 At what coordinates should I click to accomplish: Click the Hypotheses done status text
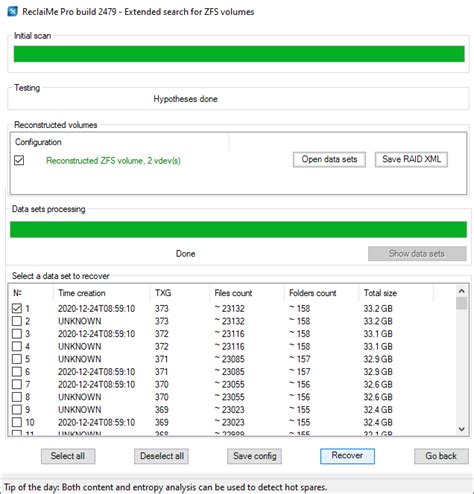[185, 99]
